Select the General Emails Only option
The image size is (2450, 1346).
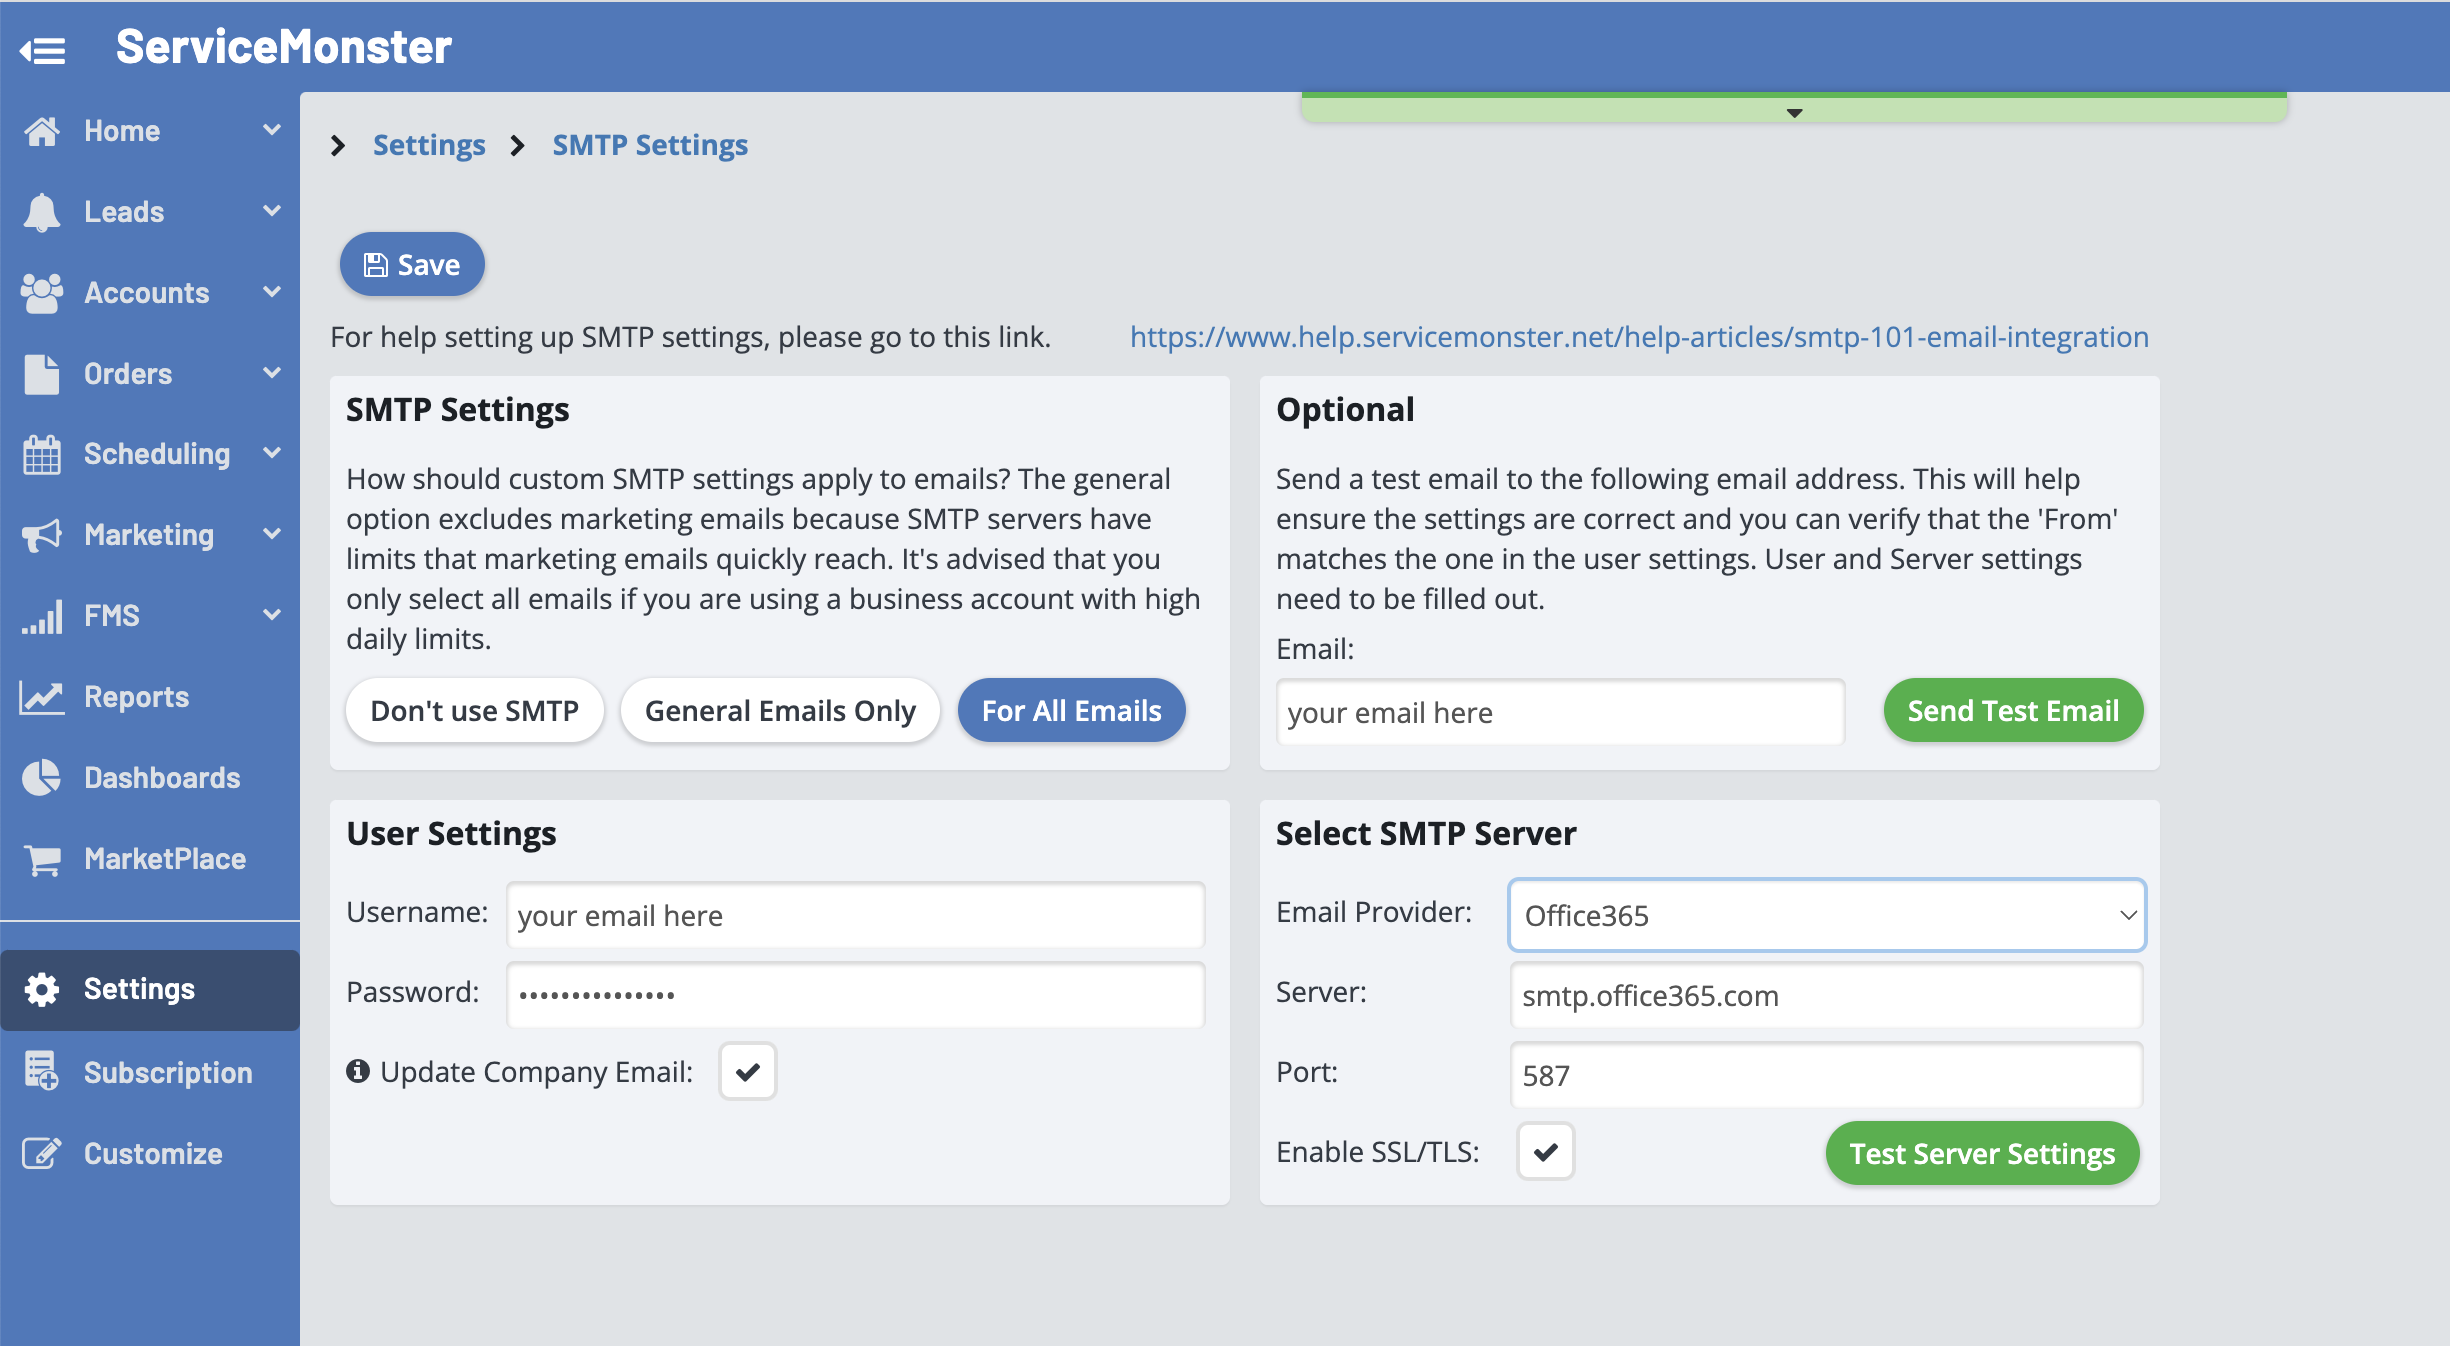pos(780,711)
